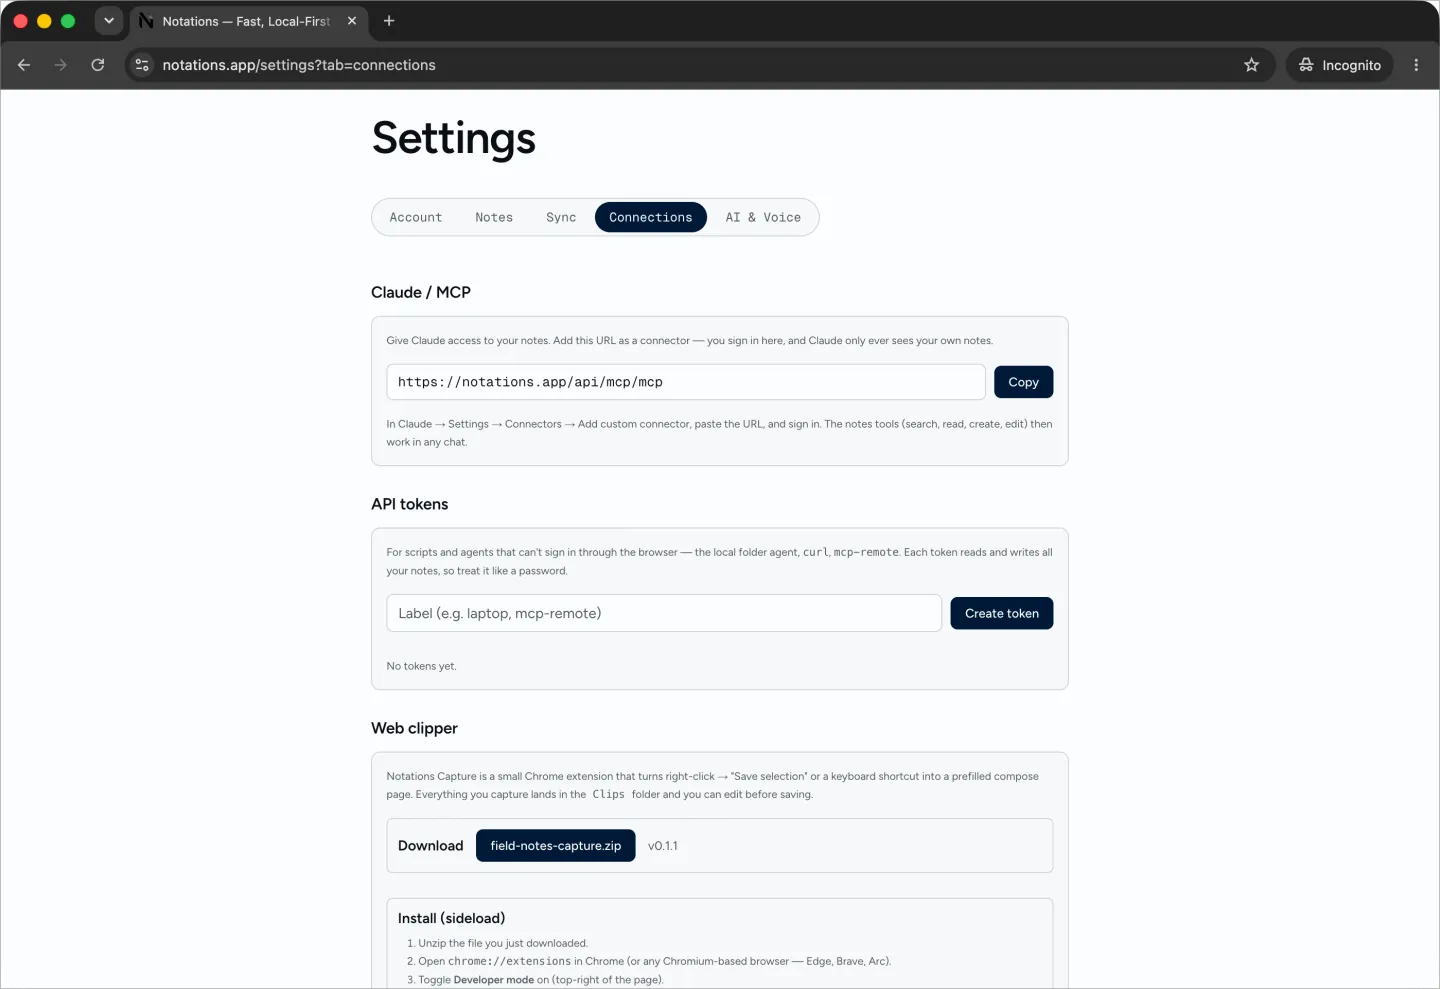The width and height of the screenshot is (1440, 989).
Task: Select the Connections tab
Action: click(651, 217)
